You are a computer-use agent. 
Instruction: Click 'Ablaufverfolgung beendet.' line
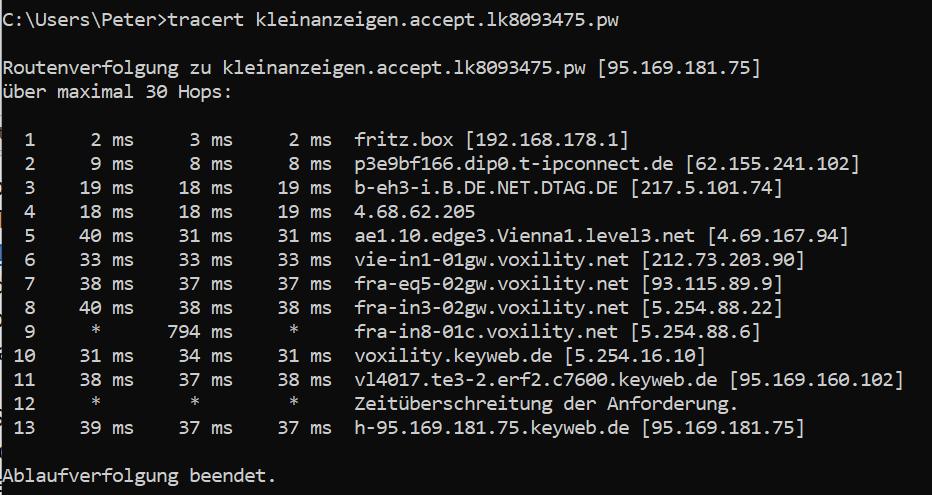pos(139,476)
